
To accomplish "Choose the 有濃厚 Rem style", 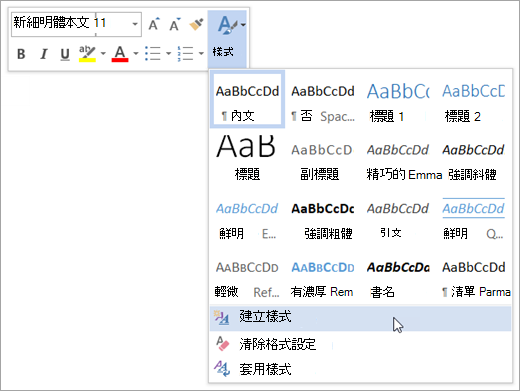I will pyautogui.click(x=323, y=279).
